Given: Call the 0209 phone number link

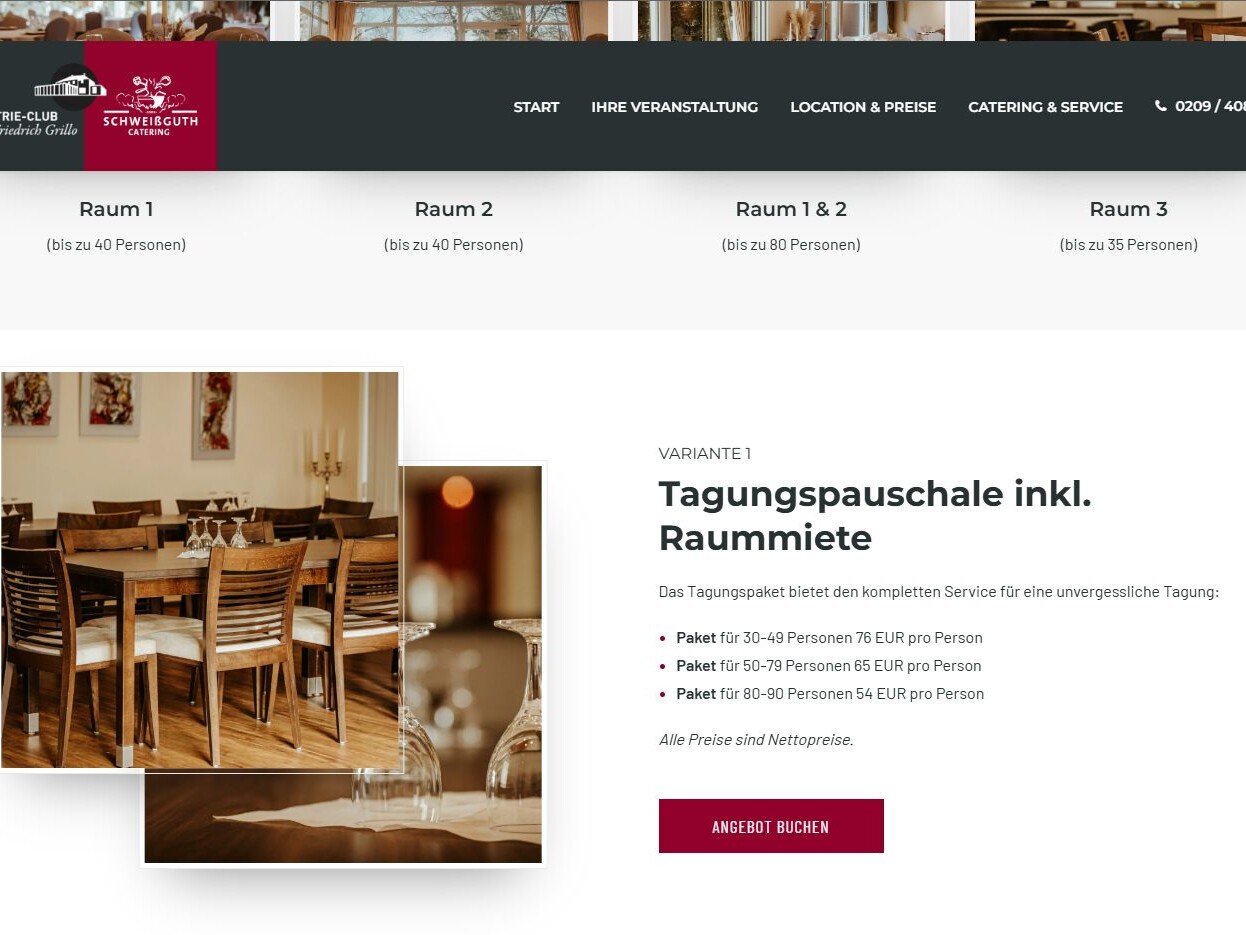Looking at the screenshot, I should 1210,106.
